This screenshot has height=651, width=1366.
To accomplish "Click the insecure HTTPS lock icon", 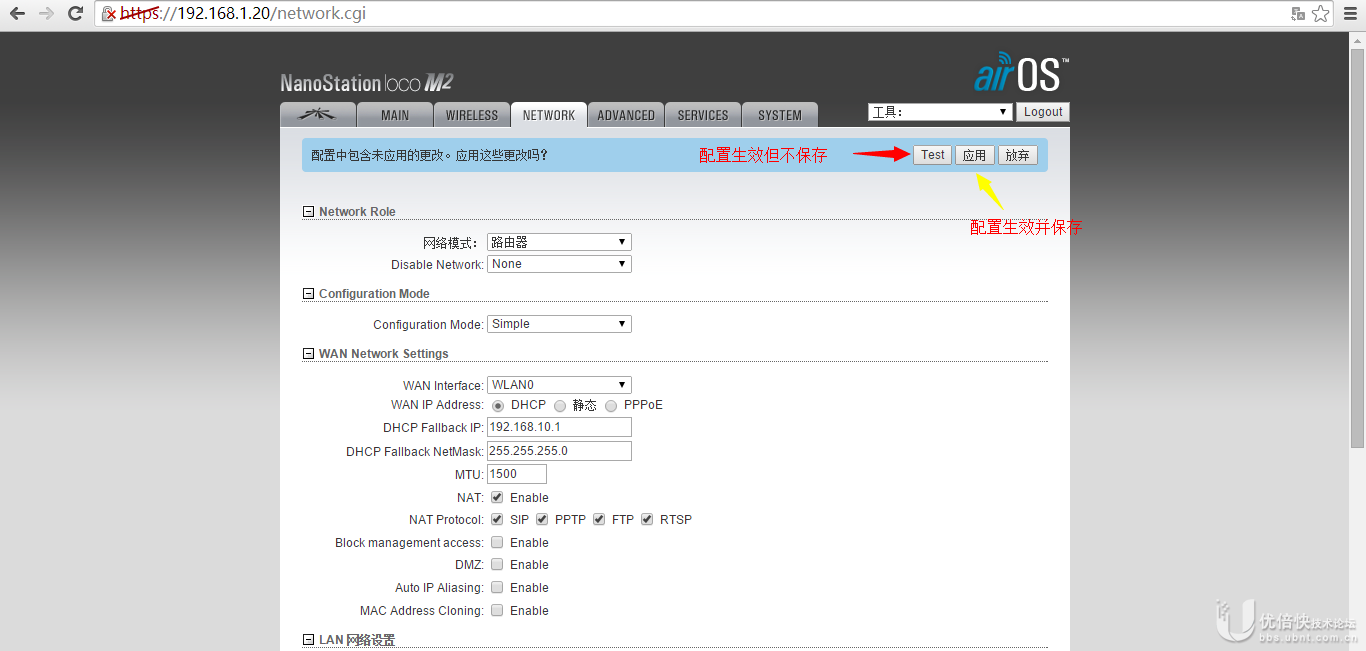I will click(109, 14).
